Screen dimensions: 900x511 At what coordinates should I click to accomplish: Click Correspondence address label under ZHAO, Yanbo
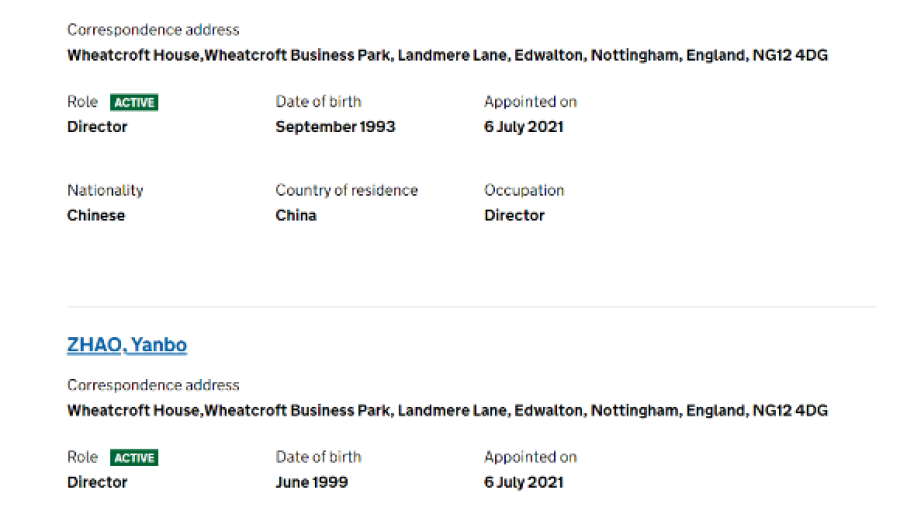[153, 385]
